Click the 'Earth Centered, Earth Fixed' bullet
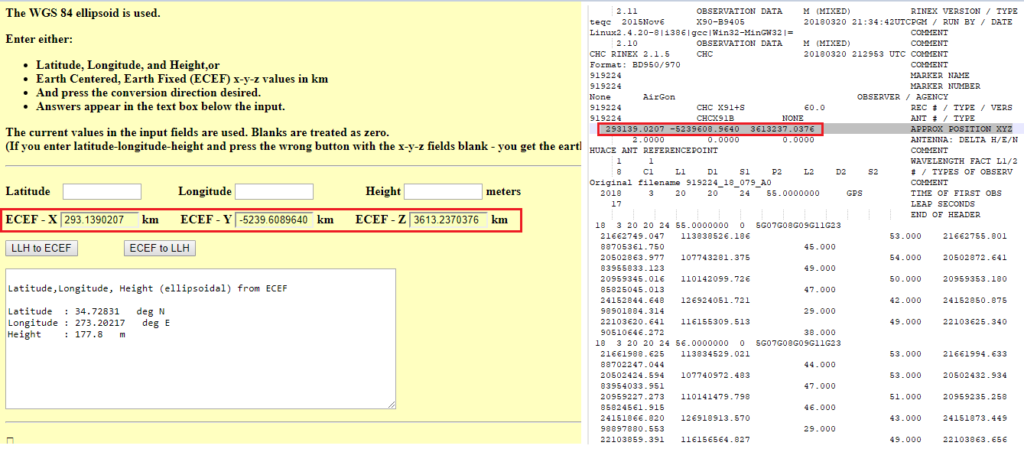 182,79
